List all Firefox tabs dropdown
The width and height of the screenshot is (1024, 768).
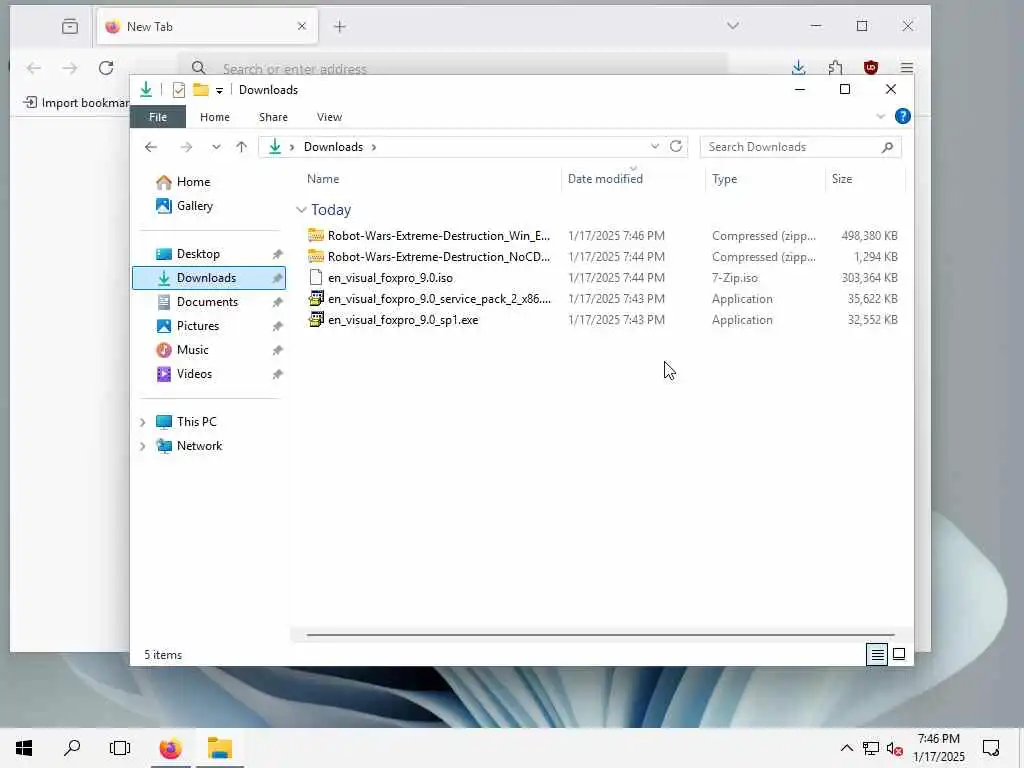(733, 26)
